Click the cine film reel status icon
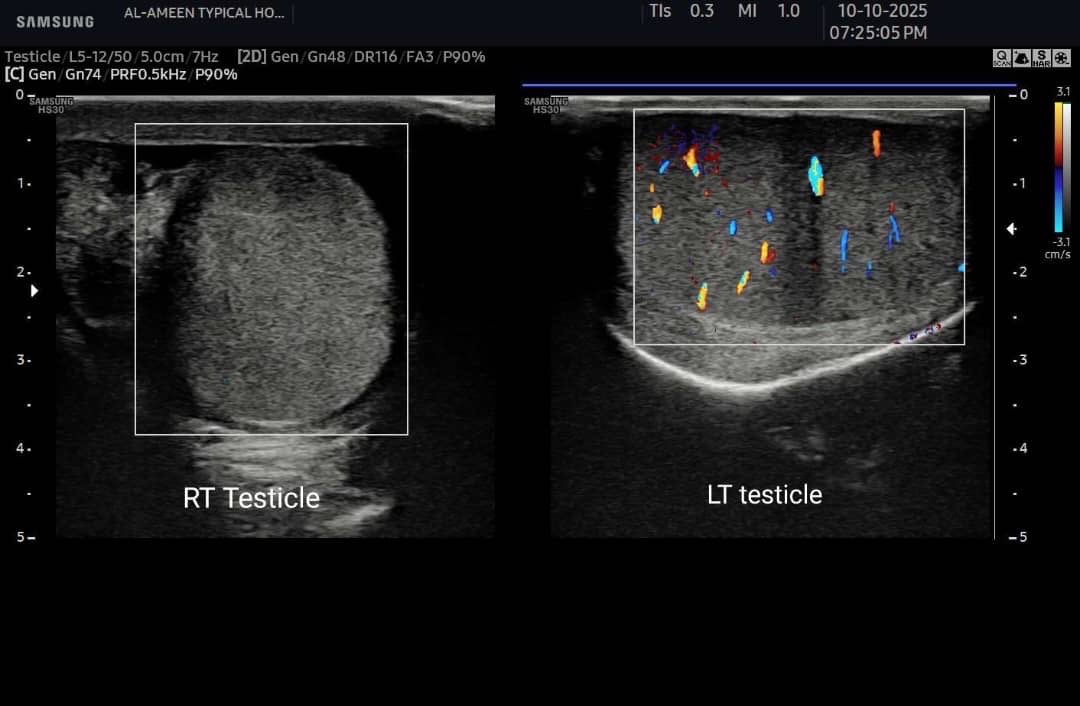This screenshot has width=1080, height=706. pyautogui.click(x=1061, y=58)
